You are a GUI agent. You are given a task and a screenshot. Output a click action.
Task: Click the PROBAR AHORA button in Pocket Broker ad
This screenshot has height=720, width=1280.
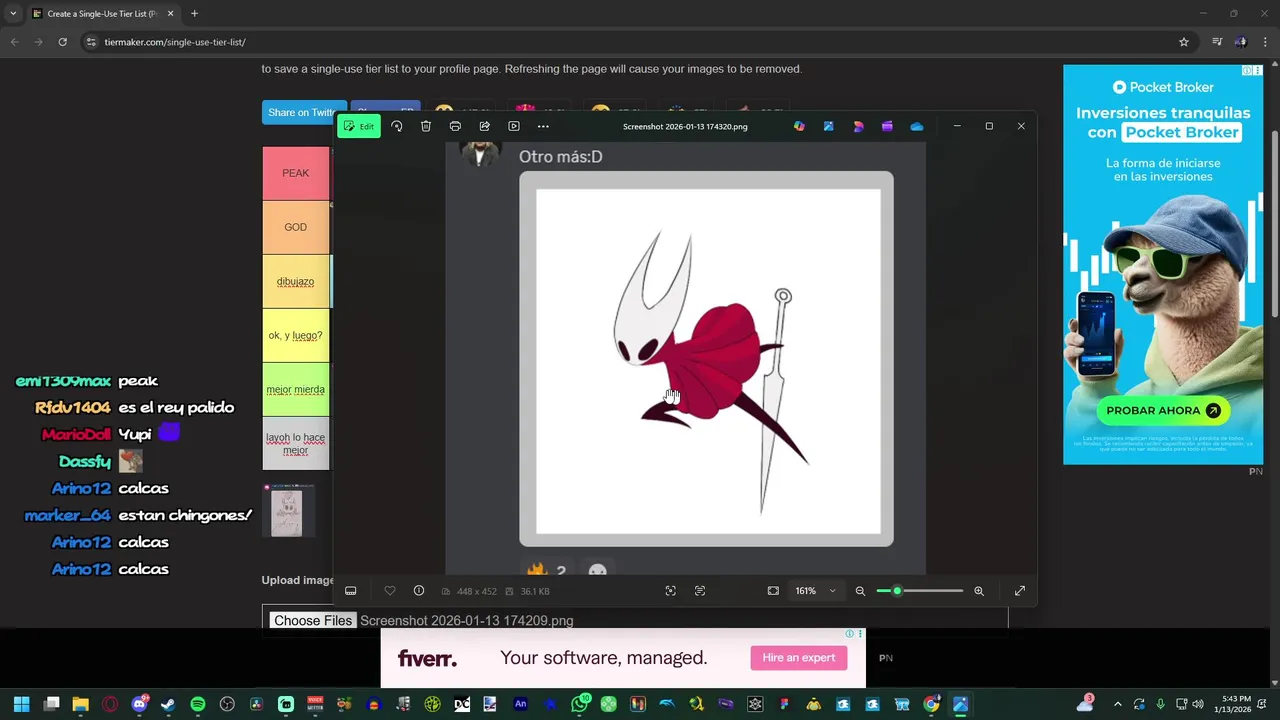[1163, 410]
